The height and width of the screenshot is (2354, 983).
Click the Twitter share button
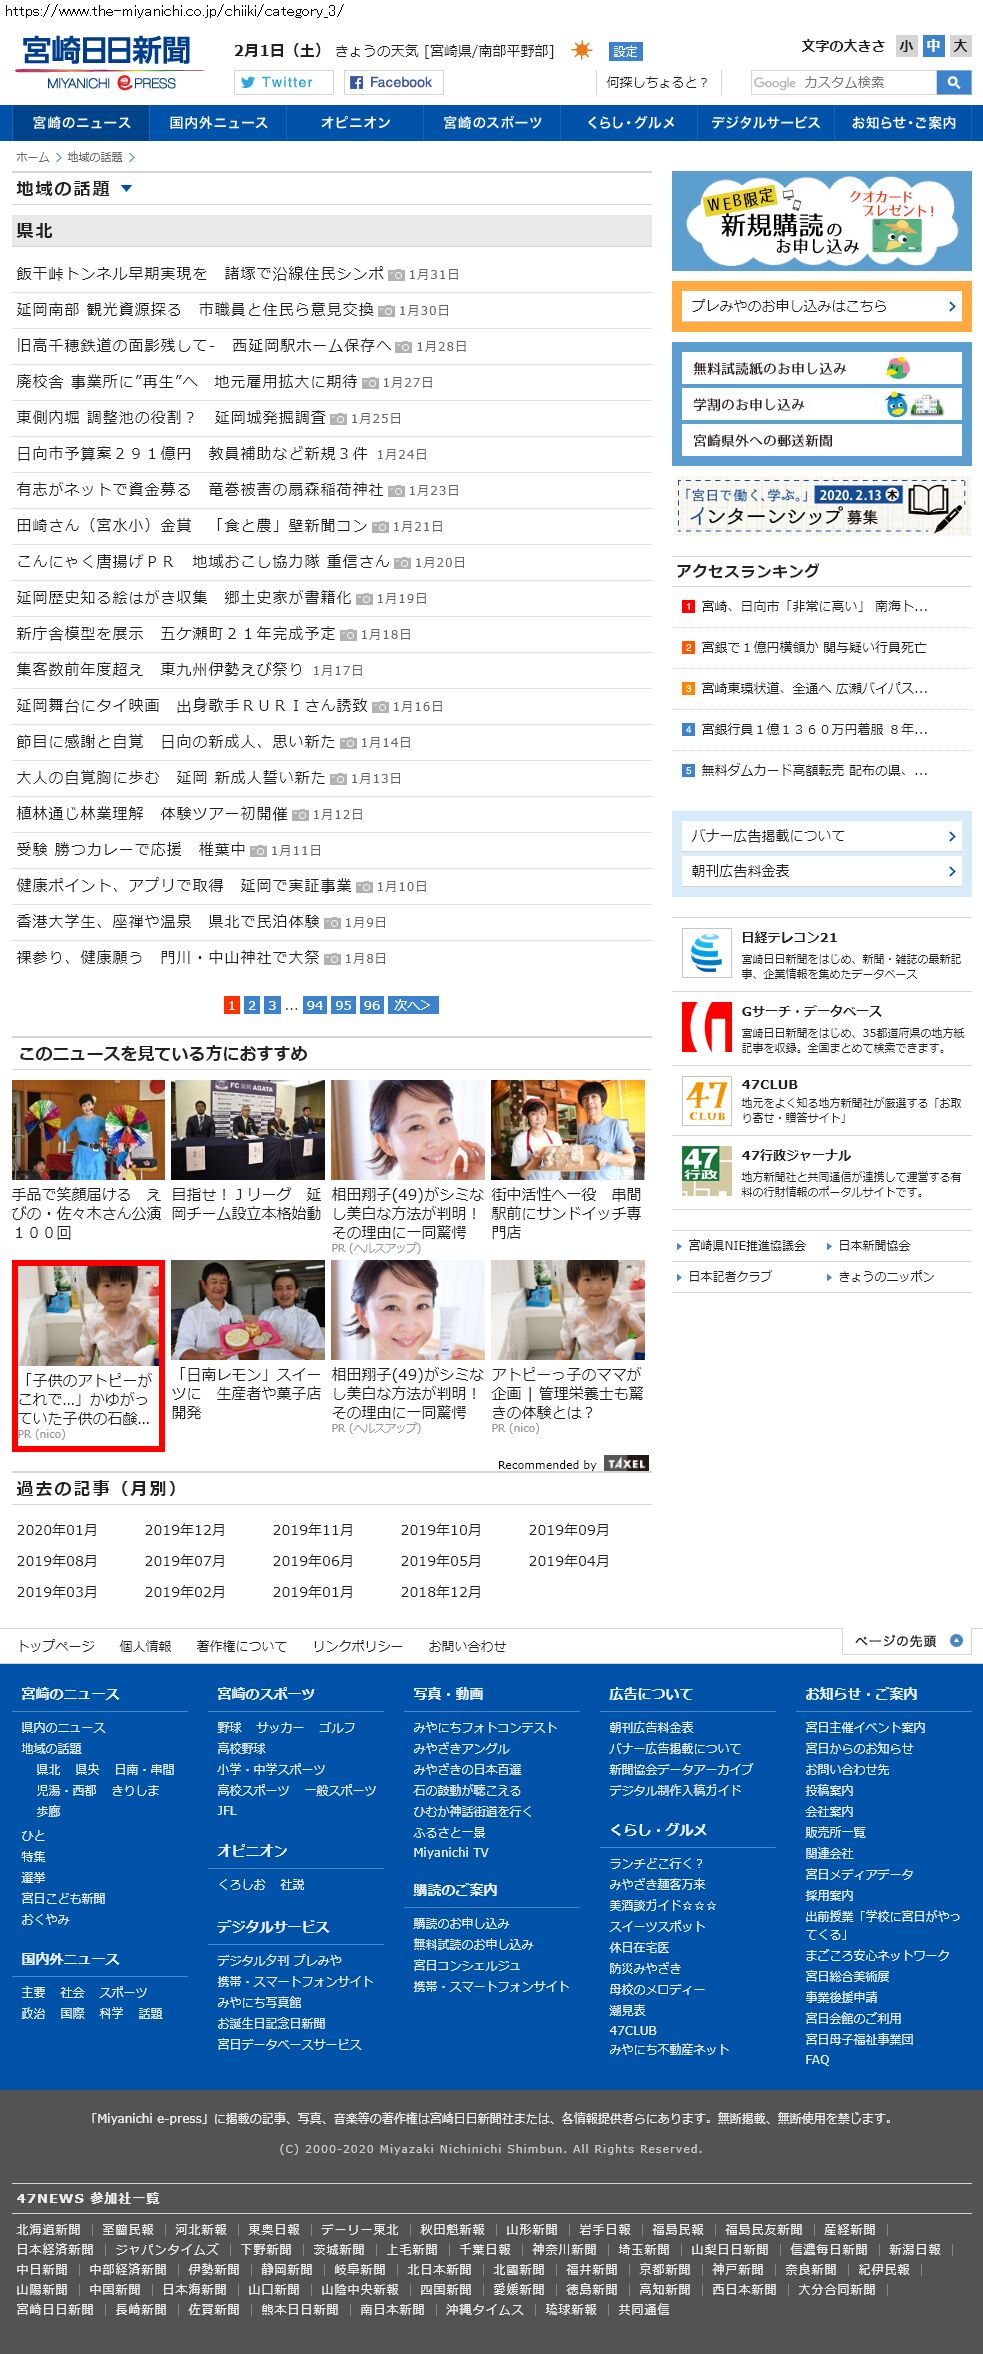tap(283, 82)
